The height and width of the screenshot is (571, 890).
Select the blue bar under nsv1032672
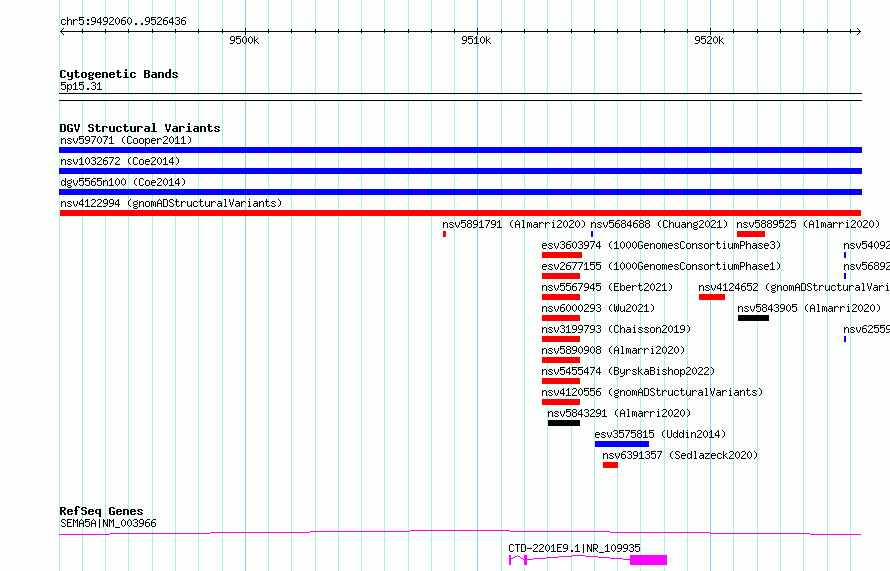[460, 171]
